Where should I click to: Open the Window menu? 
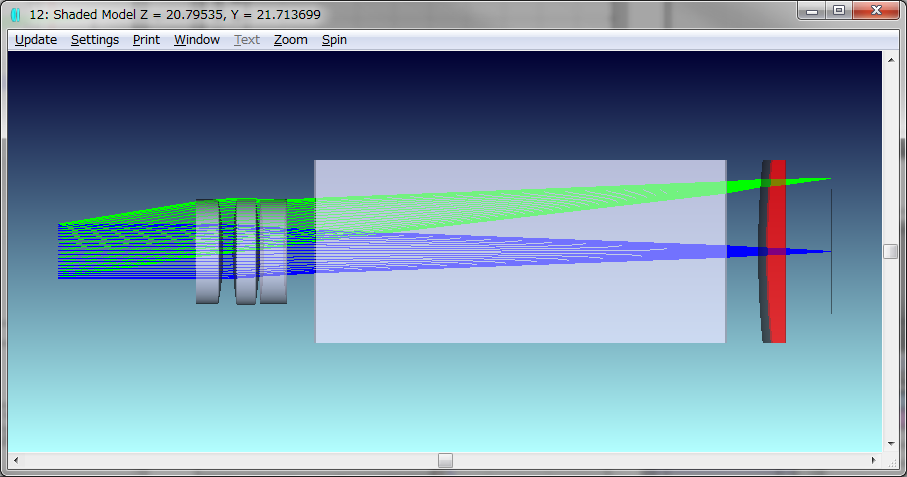197,40
